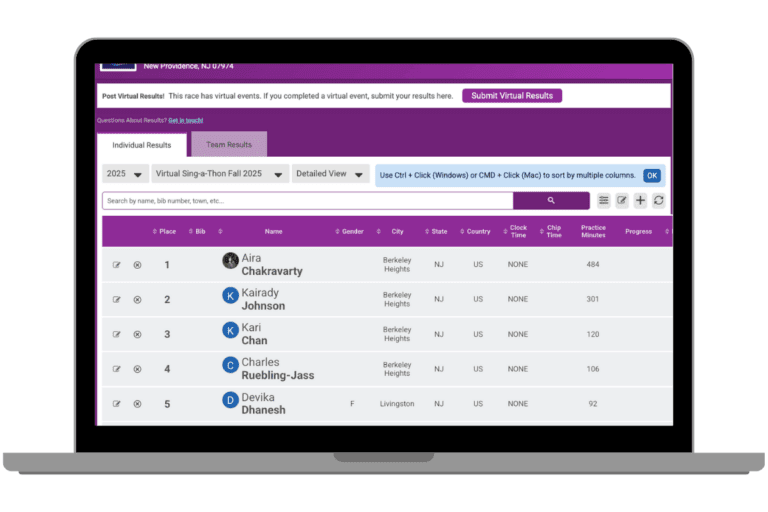Delete Kairady Johnson's result with the circled X
The width and height of the screenshot is (768, 512).
(x=138, y=300)
